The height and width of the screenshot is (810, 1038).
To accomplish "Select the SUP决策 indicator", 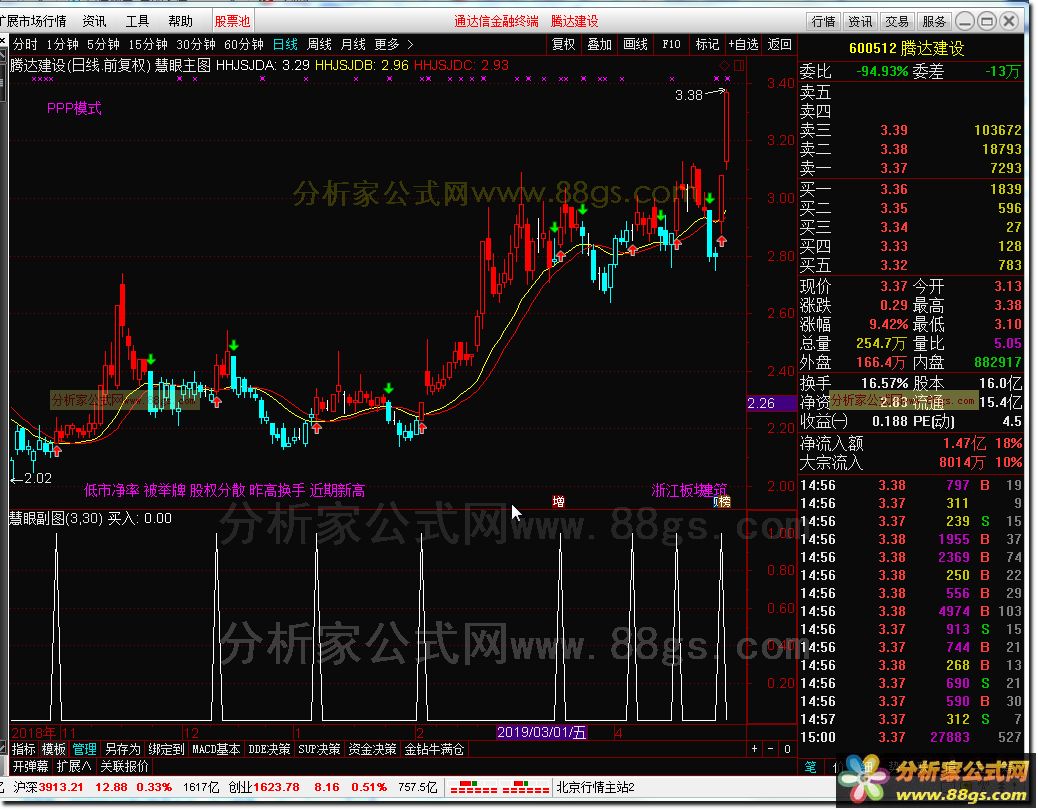I will (319, 749).
